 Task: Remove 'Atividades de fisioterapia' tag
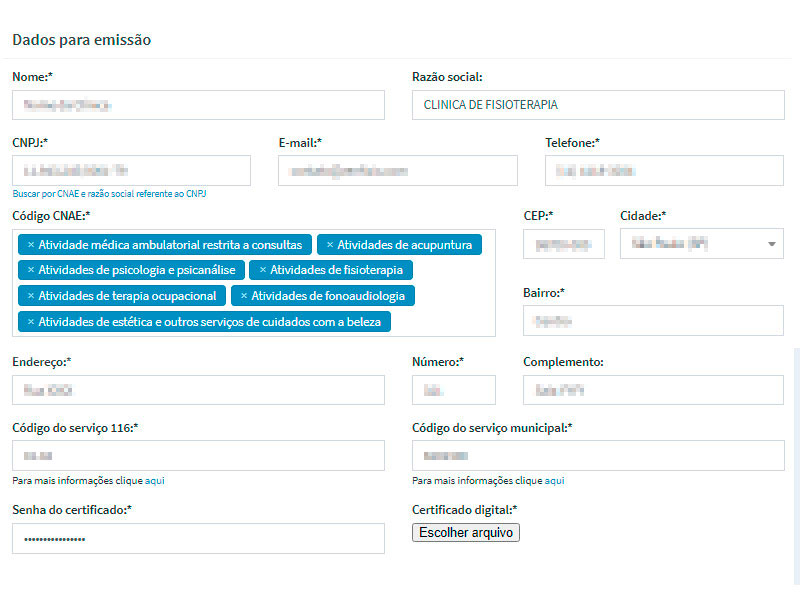(262, 270)
